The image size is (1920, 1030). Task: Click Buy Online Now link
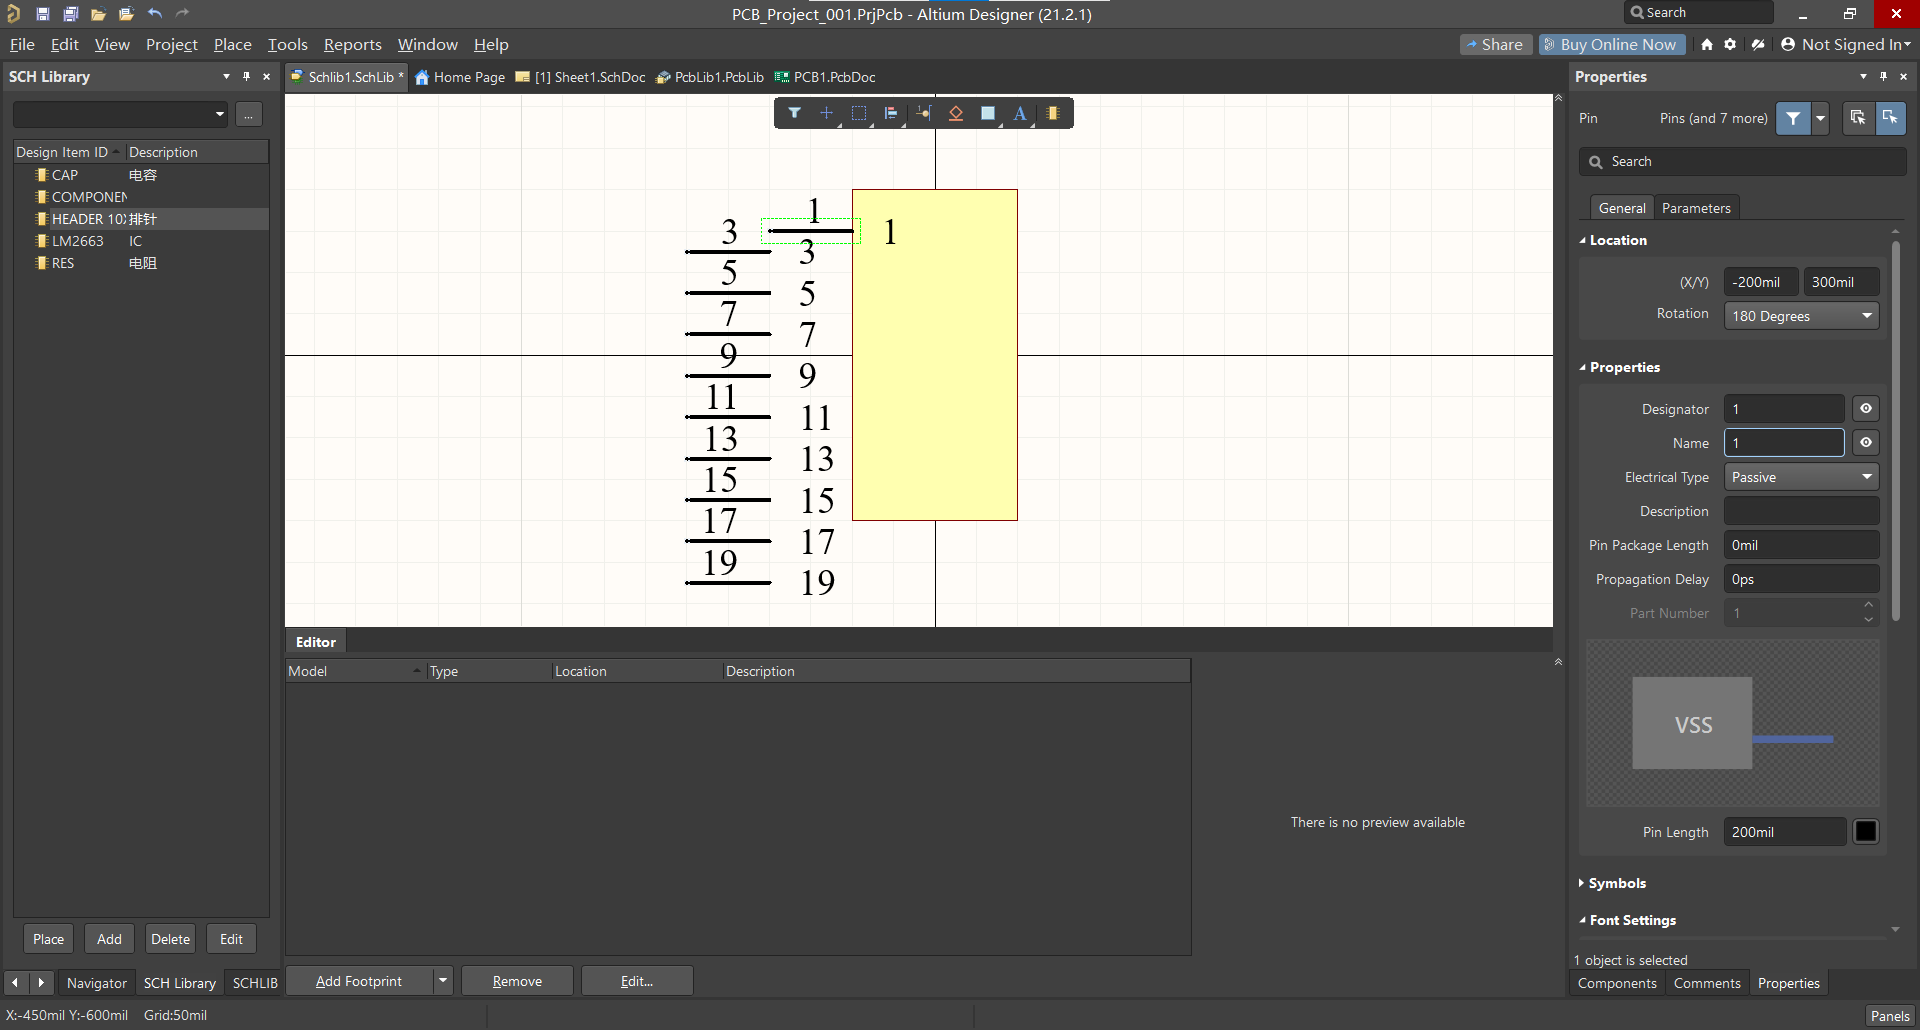pyautogui.click(x=1612, y=44)
